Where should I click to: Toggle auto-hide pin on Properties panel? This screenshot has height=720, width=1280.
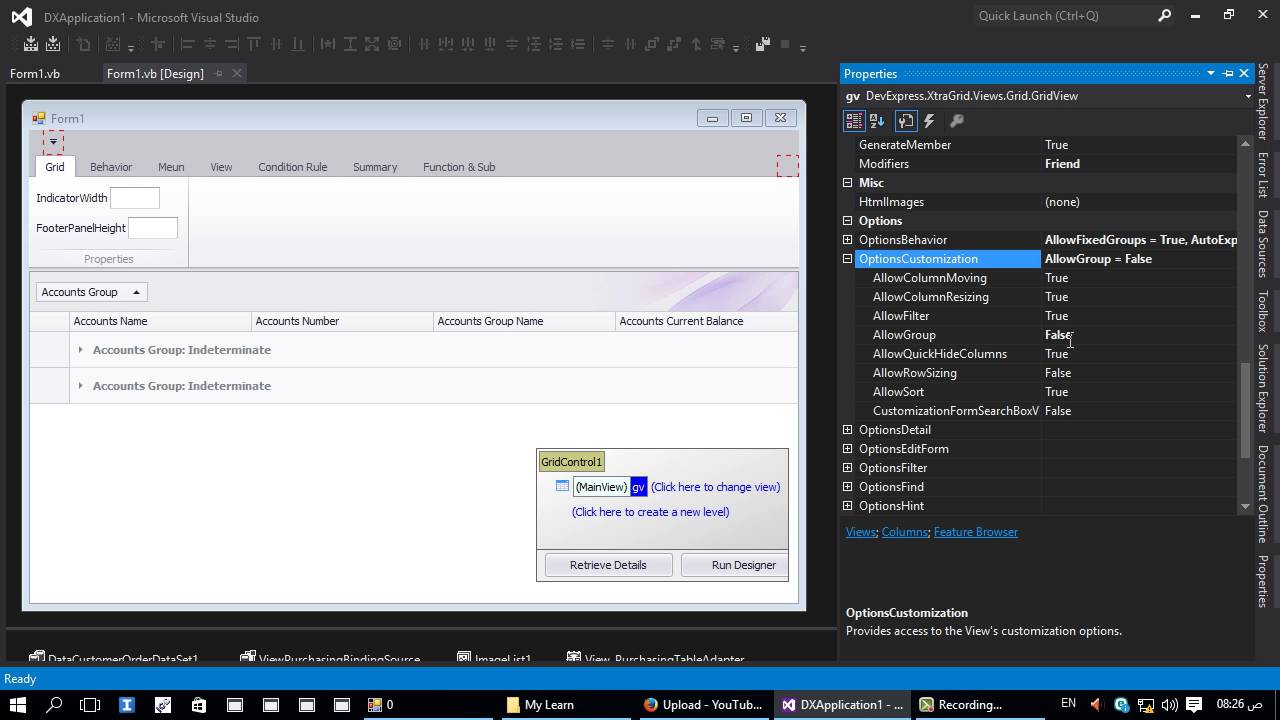[x=1228, y=73]
